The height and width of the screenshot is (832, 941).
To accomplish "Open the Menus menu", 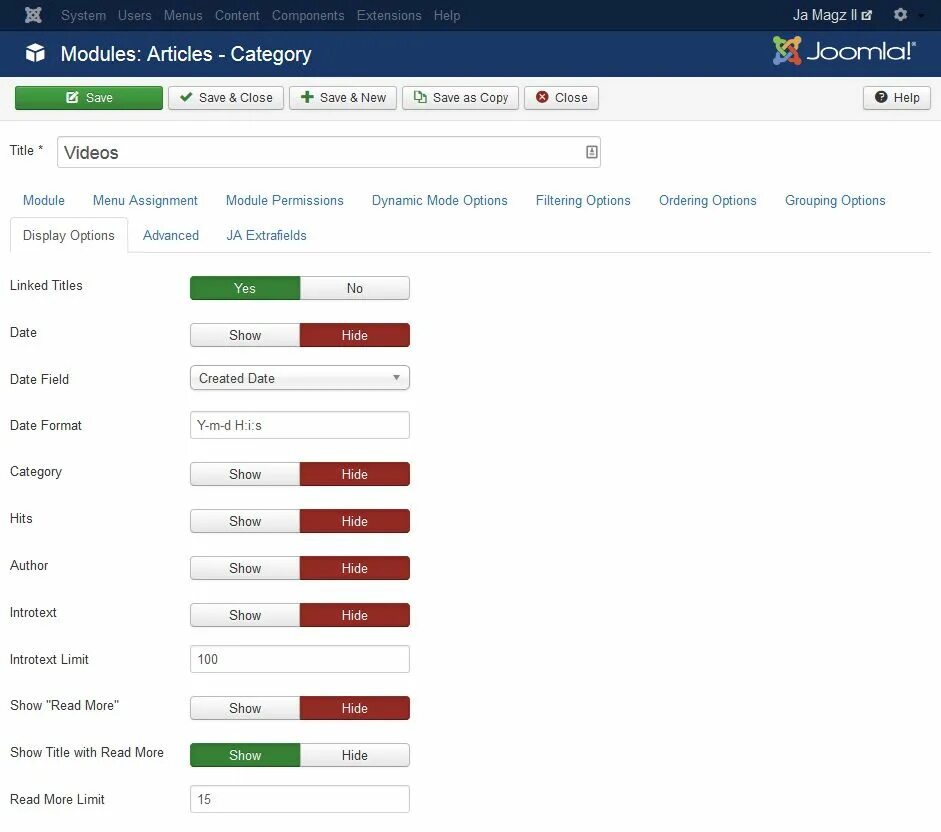I will point(183,16).
